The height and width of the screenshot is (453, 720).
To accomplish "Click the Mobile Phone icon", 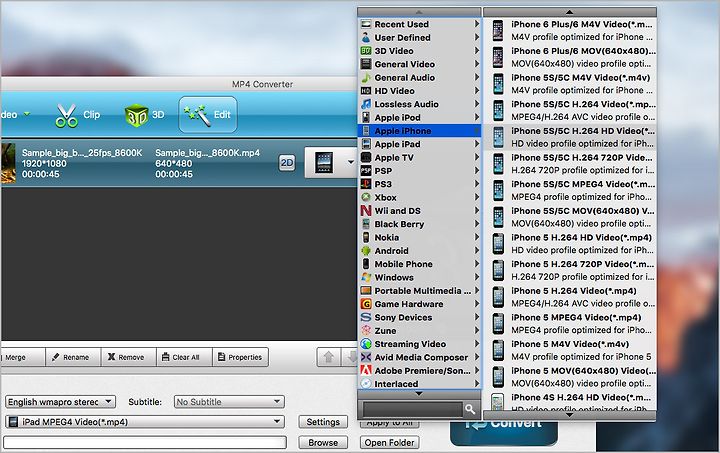I will point(366,263).
